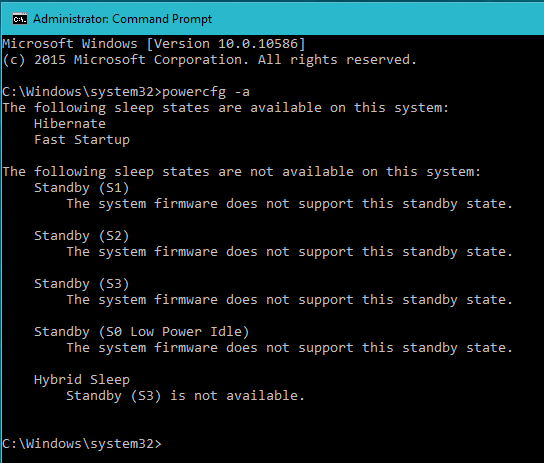
Task: Click firmware message under Standby (S2)
Action: (289, 252)
